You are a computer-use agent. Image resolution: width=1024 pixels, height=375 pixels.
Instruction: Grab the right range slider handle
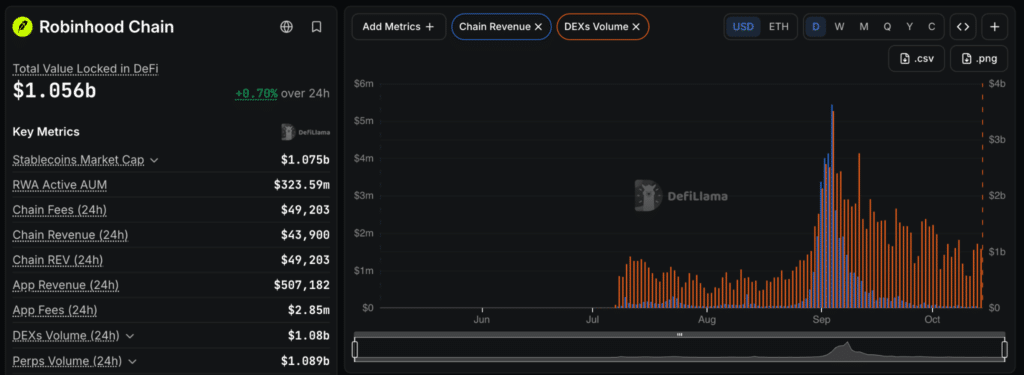point(1004,350)
